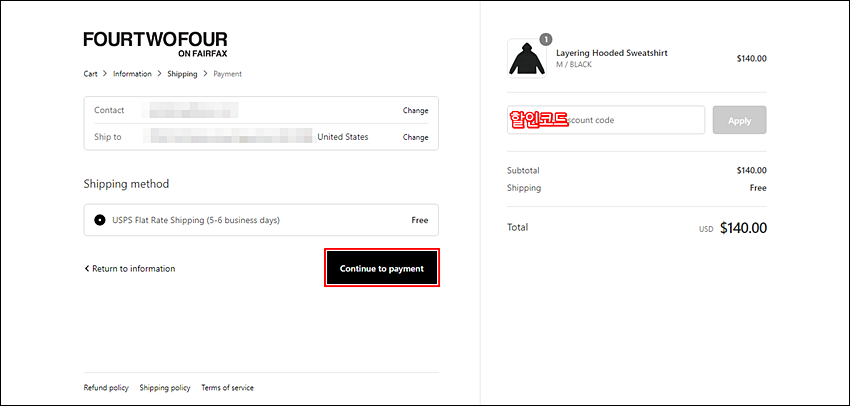Return to information link
Screen dimensions: 850x406
click(x=130, y=268)
